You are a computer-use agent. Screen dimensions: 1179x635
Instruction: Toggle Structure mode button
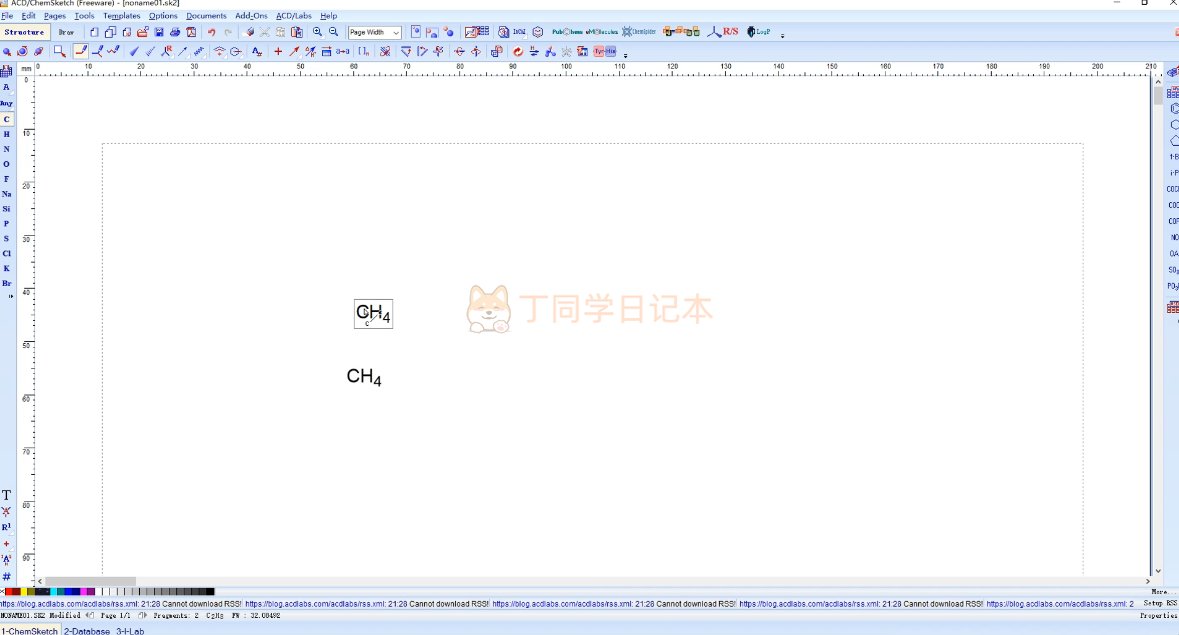(24, 32)
